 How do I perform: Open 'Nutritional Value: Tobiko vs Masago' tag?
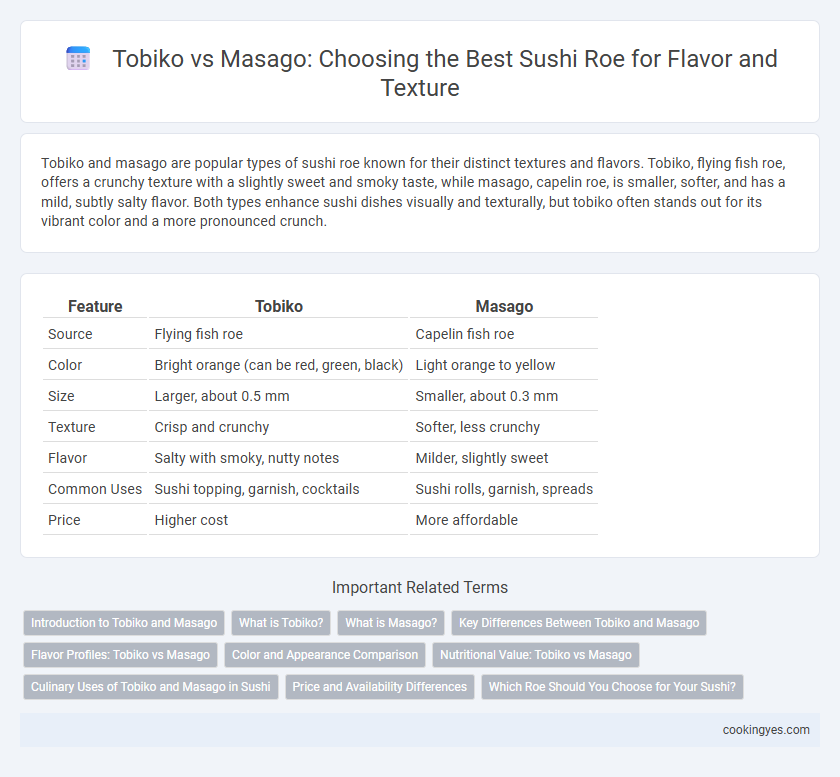(x=536, y=655)
